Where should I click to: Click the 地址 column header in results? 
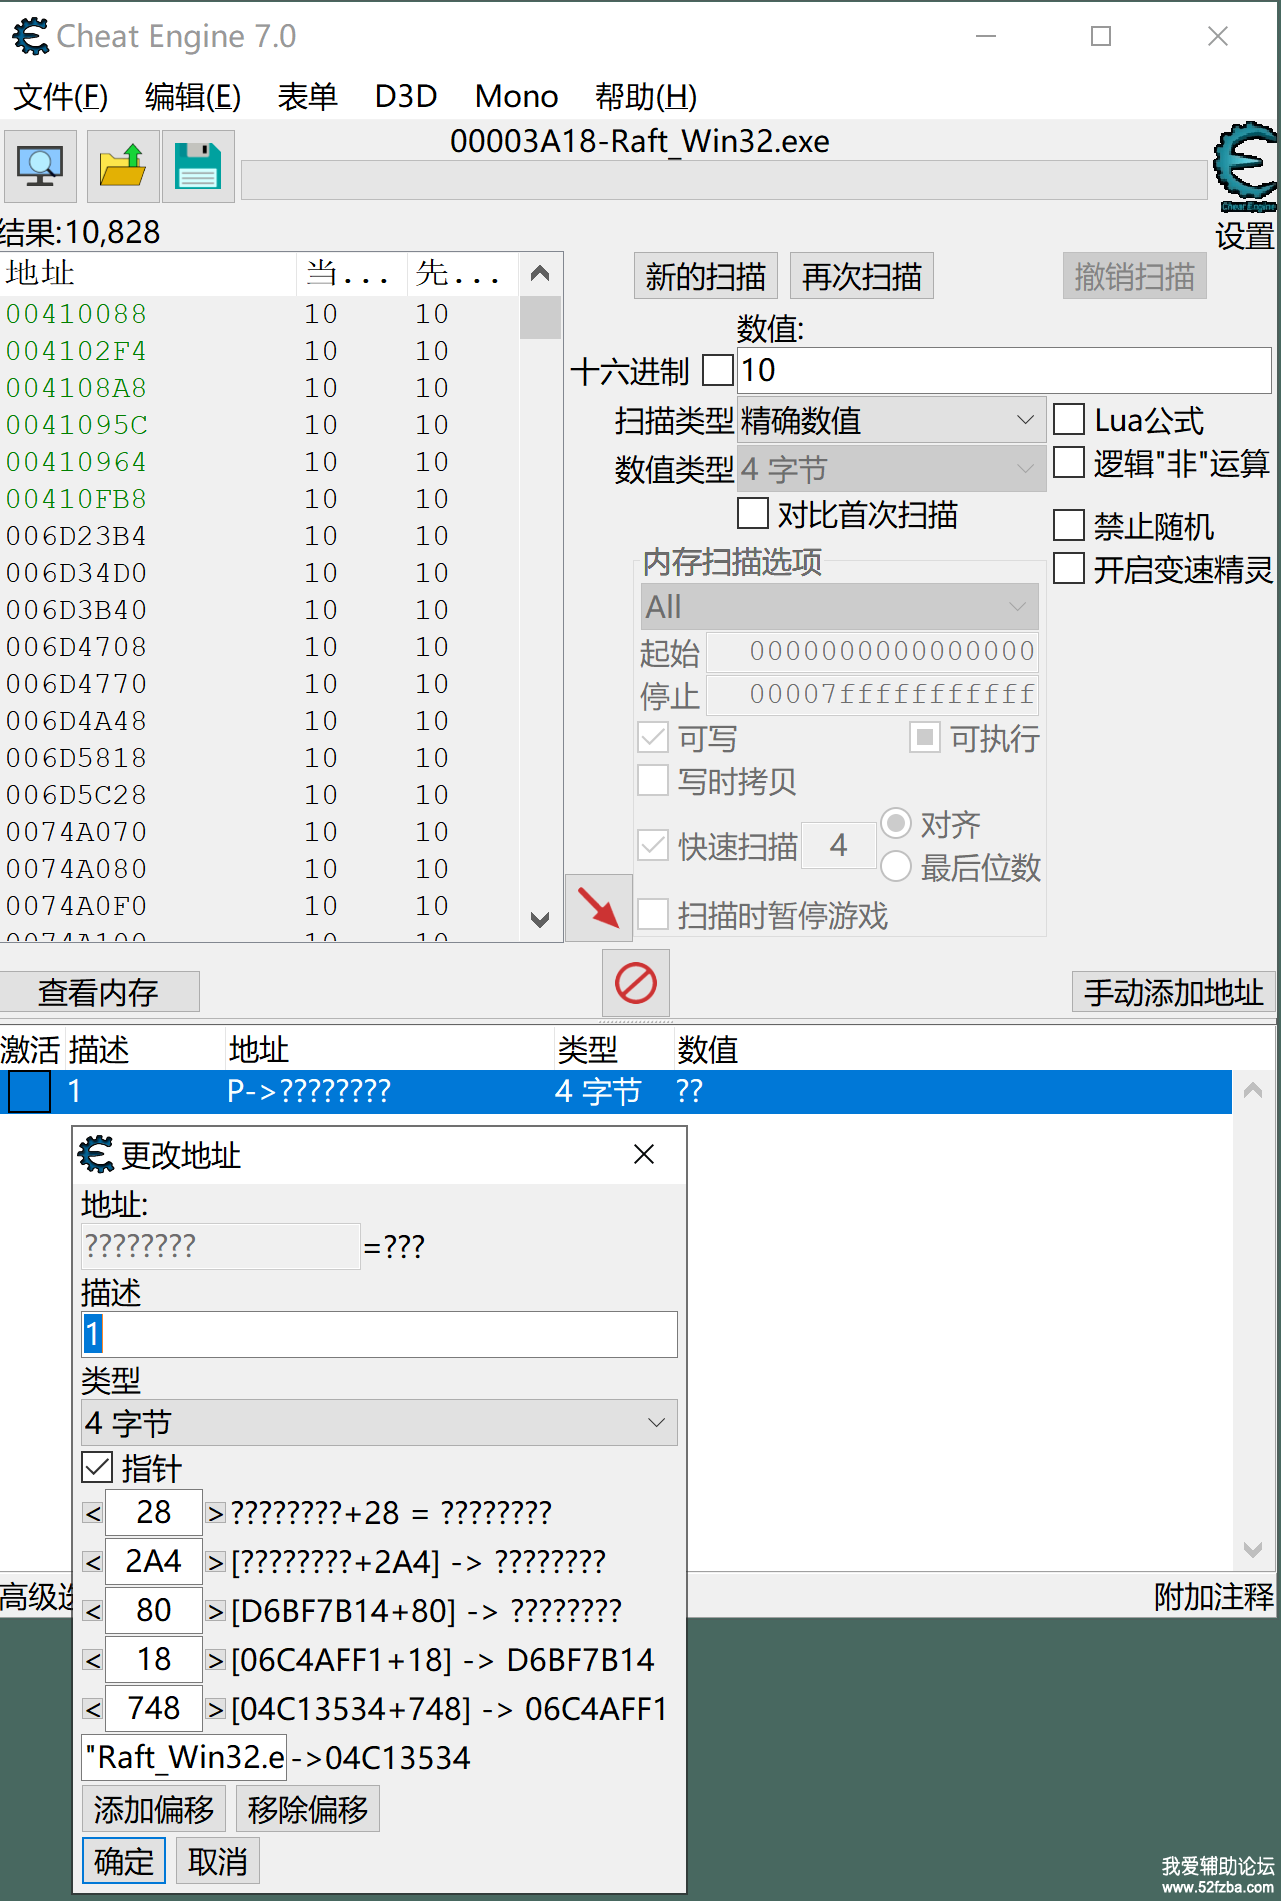(x=148, y=273)
